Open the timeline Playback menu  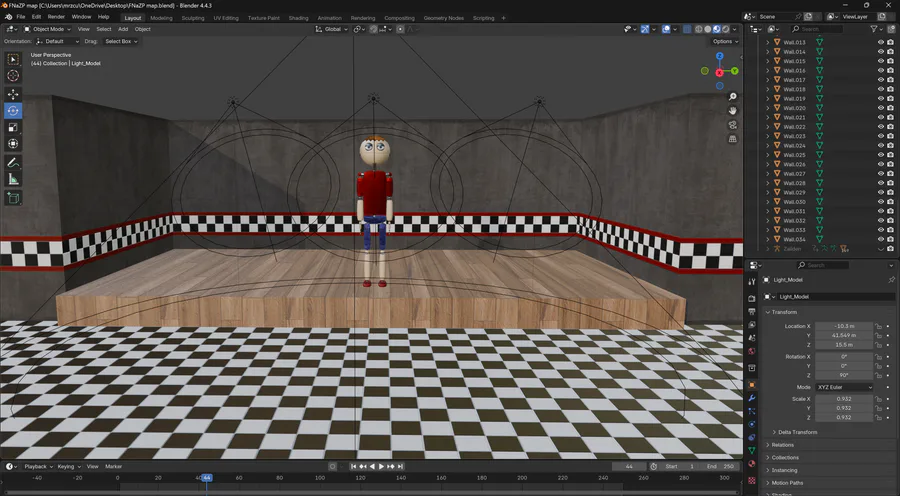coord(38,467)
